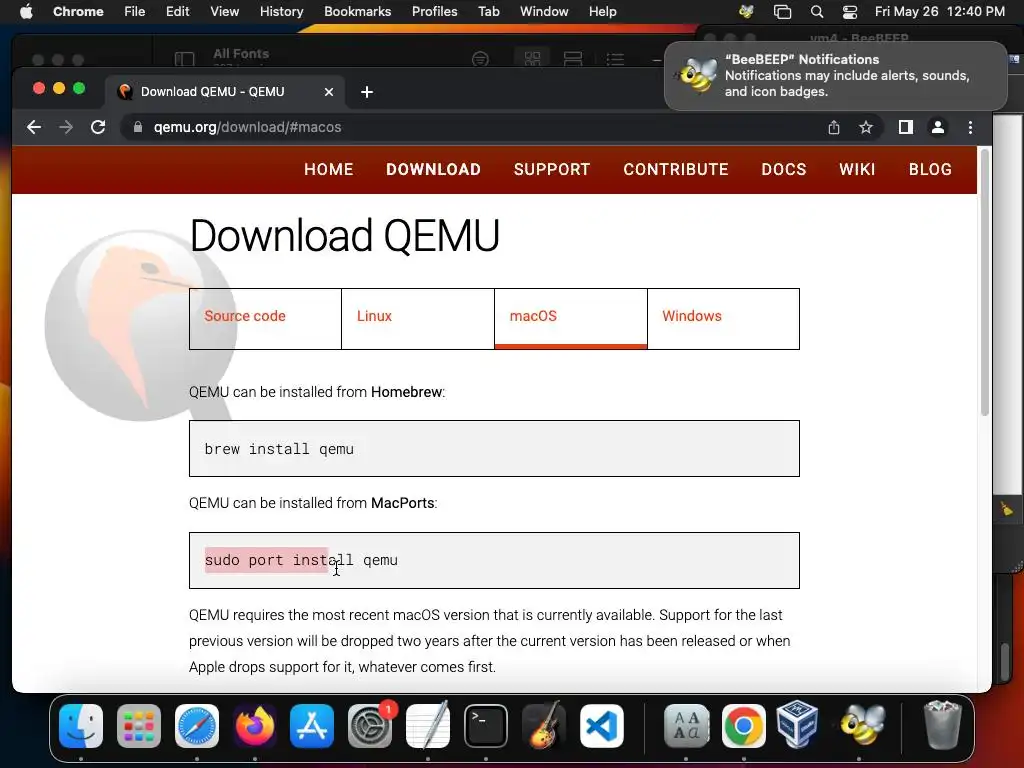Open Chrome's side panel
This screenshot has width=1024, height=768.
[x=906, y=127]
